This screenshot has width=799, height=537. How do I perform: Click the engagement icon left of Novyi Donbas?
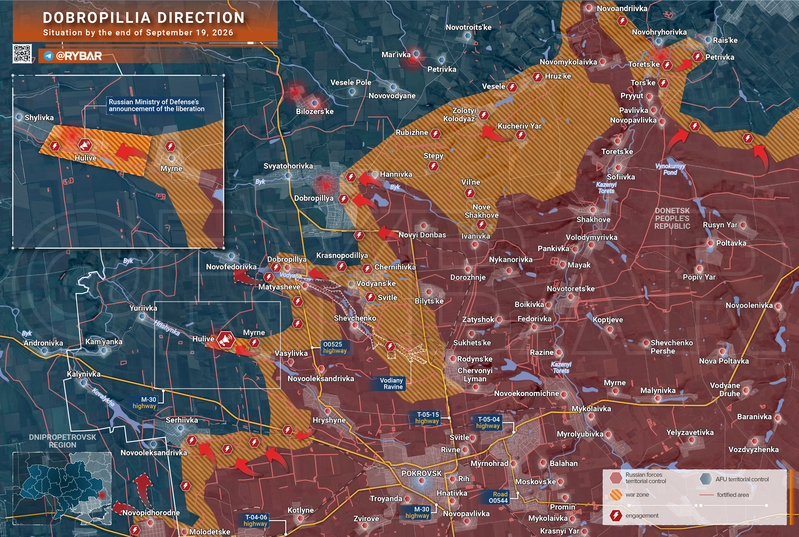tap(359, 235)
